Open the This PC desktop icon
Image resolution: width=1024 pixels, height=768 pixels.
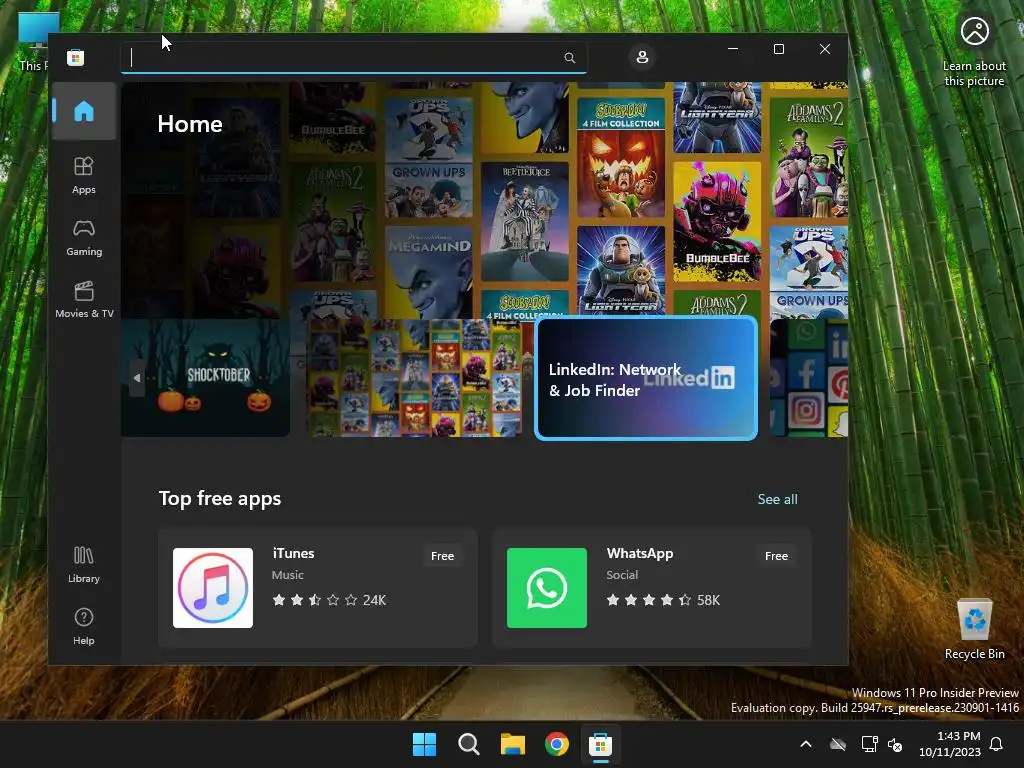(x=33, y=42)
